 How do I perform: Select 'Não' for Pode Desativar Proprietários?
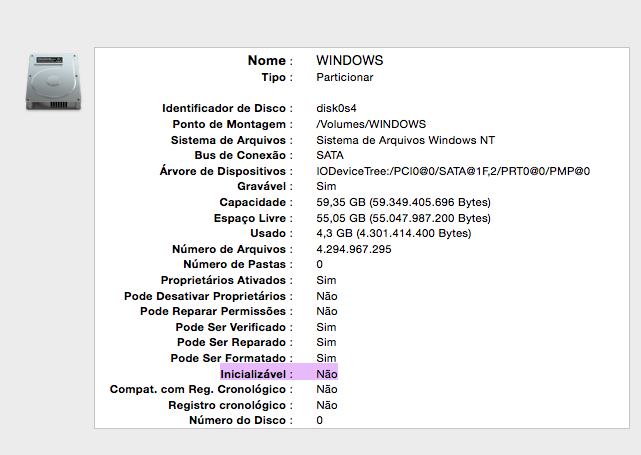click(x=327, y=296)
